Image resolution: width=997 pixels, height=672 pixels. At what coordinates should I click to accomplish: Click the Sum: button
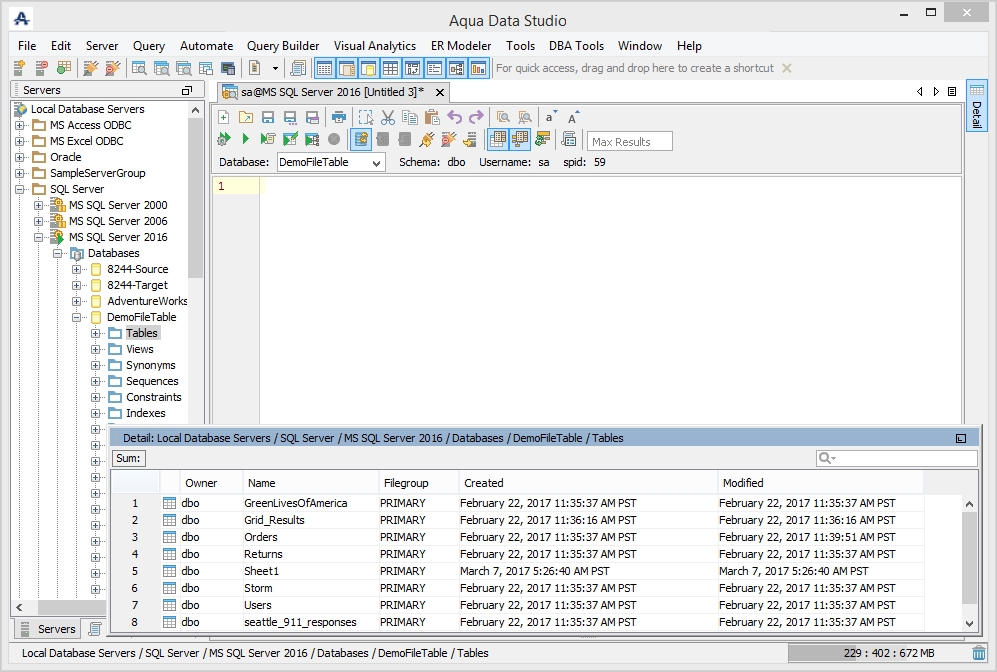pyautogui.click(x=129, y=458)
